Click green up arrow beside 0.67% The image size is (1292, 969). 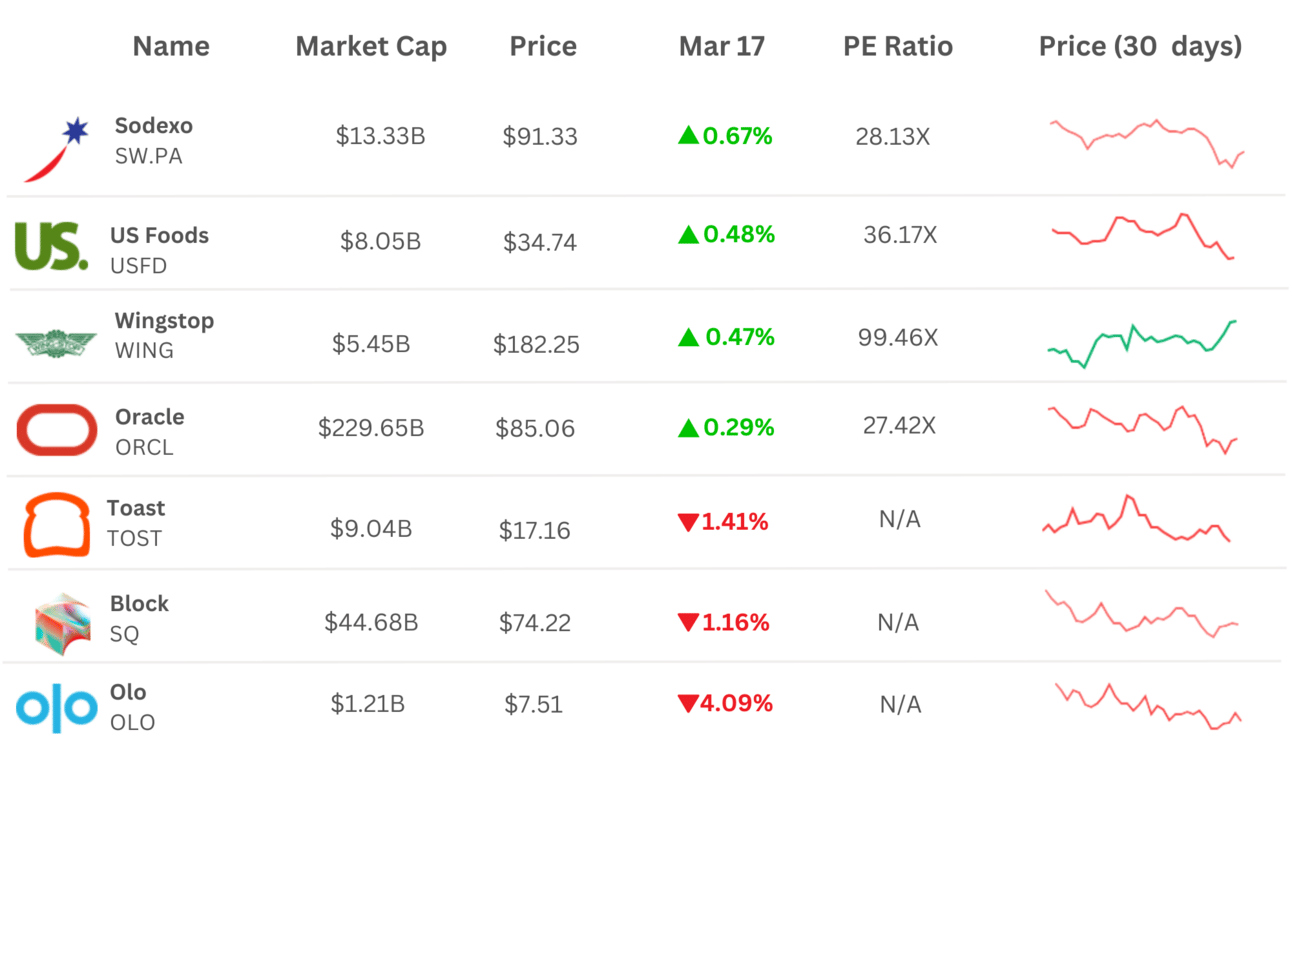[x=688, y=135]
